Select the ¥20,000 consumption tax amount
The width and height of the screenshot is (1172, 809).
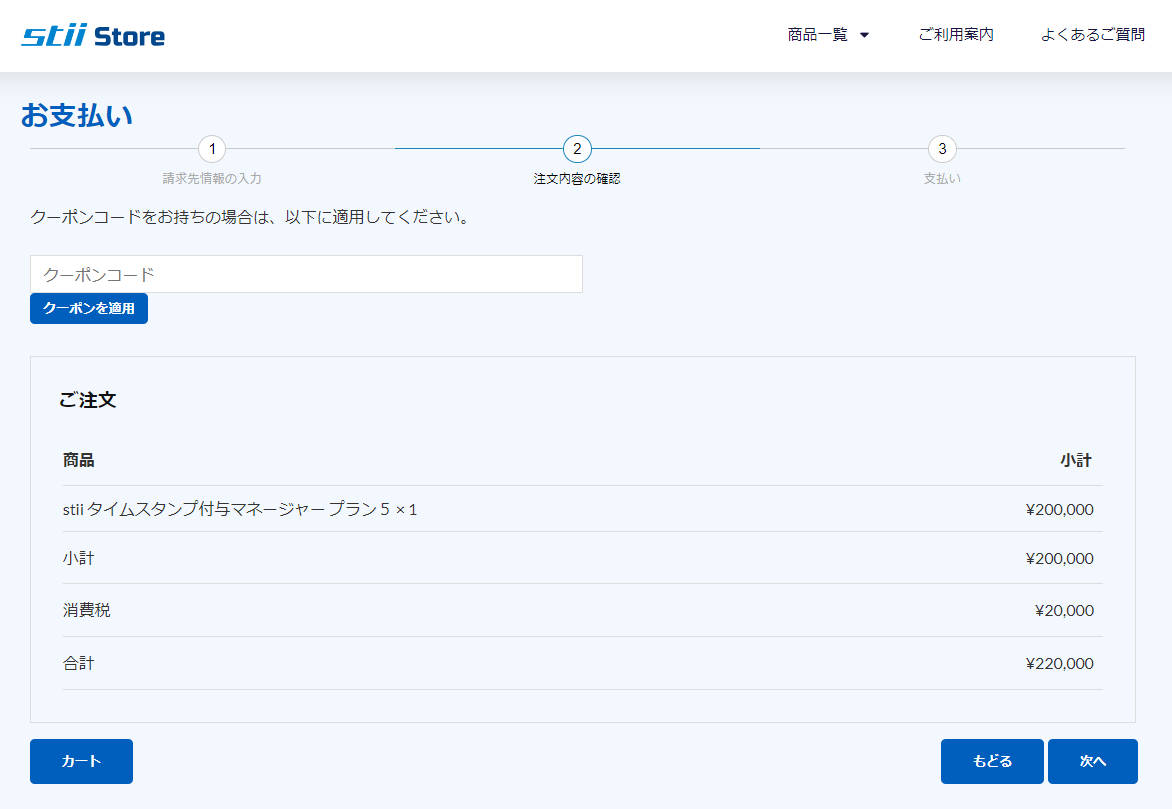point(1064,611)
